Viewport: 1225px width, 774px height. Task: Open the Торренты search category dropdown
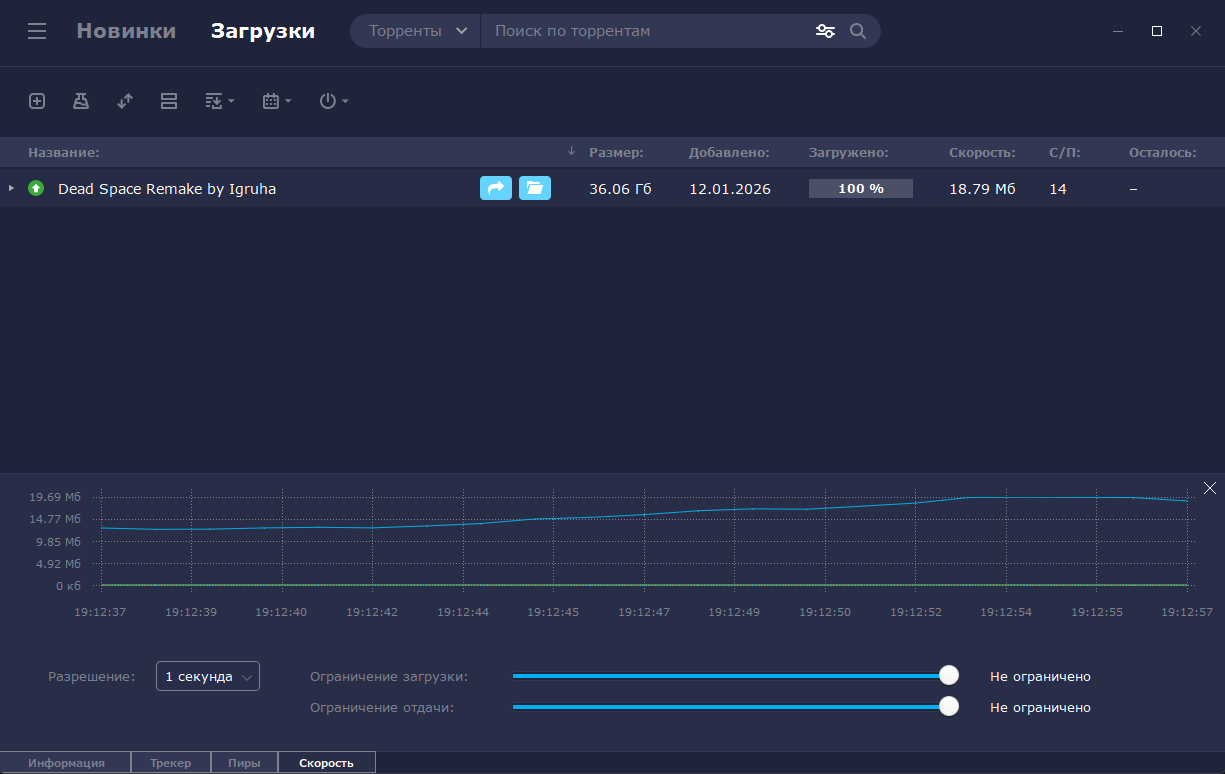[417, 31]
